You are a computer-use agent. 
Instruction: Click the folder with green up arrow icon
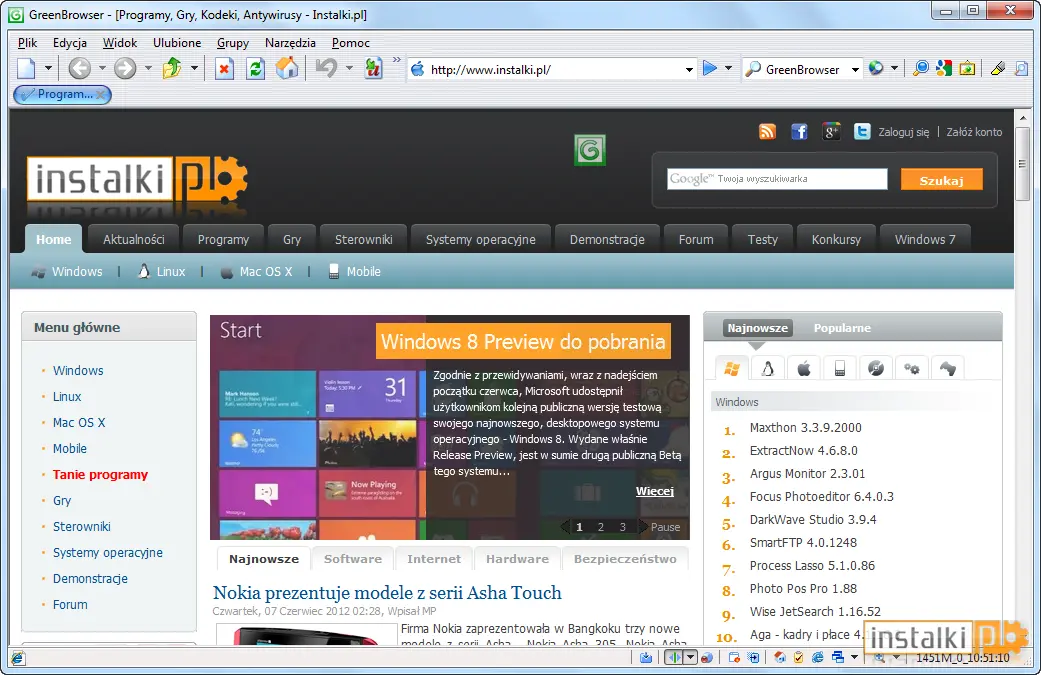pos(172,68)
